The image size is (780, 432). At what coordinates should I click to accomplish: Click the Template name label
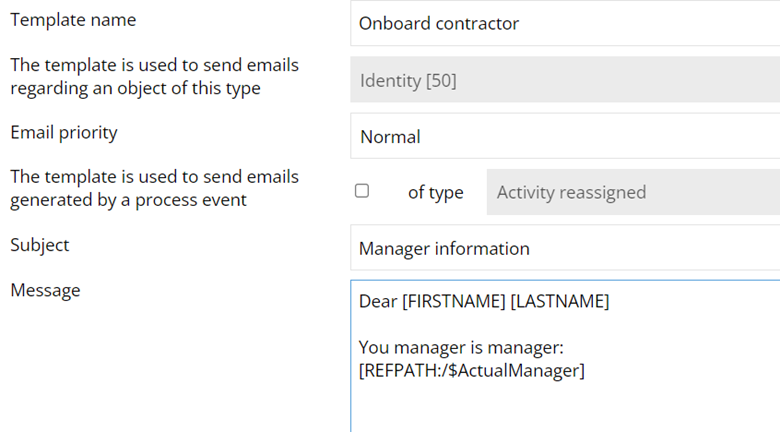[73, 20]
